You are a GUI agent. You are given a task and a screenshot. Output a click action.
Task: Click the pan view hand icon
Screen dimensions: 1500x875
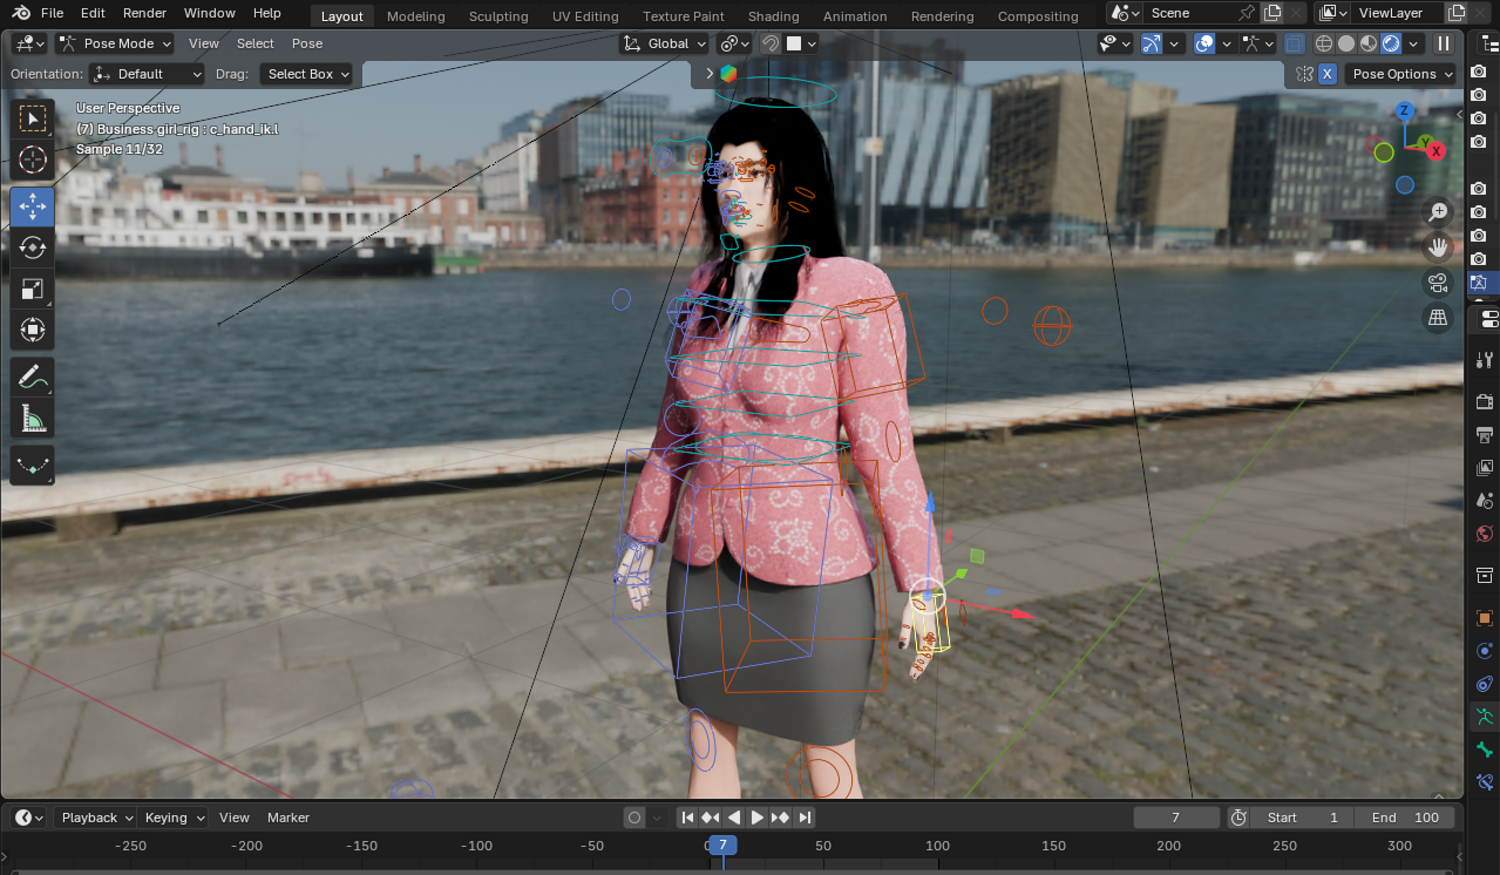click(x=1438, y=247)
